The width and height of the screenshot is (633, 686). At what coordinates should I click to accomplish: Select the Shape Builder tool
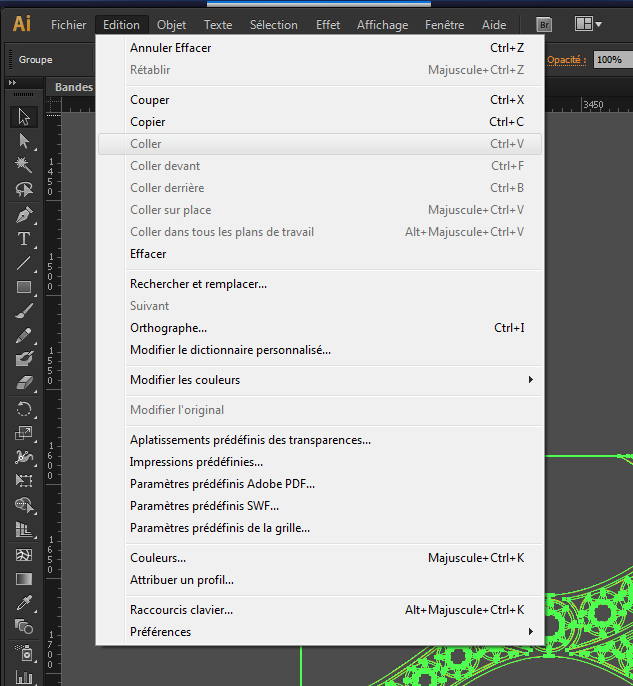[24, 505]
